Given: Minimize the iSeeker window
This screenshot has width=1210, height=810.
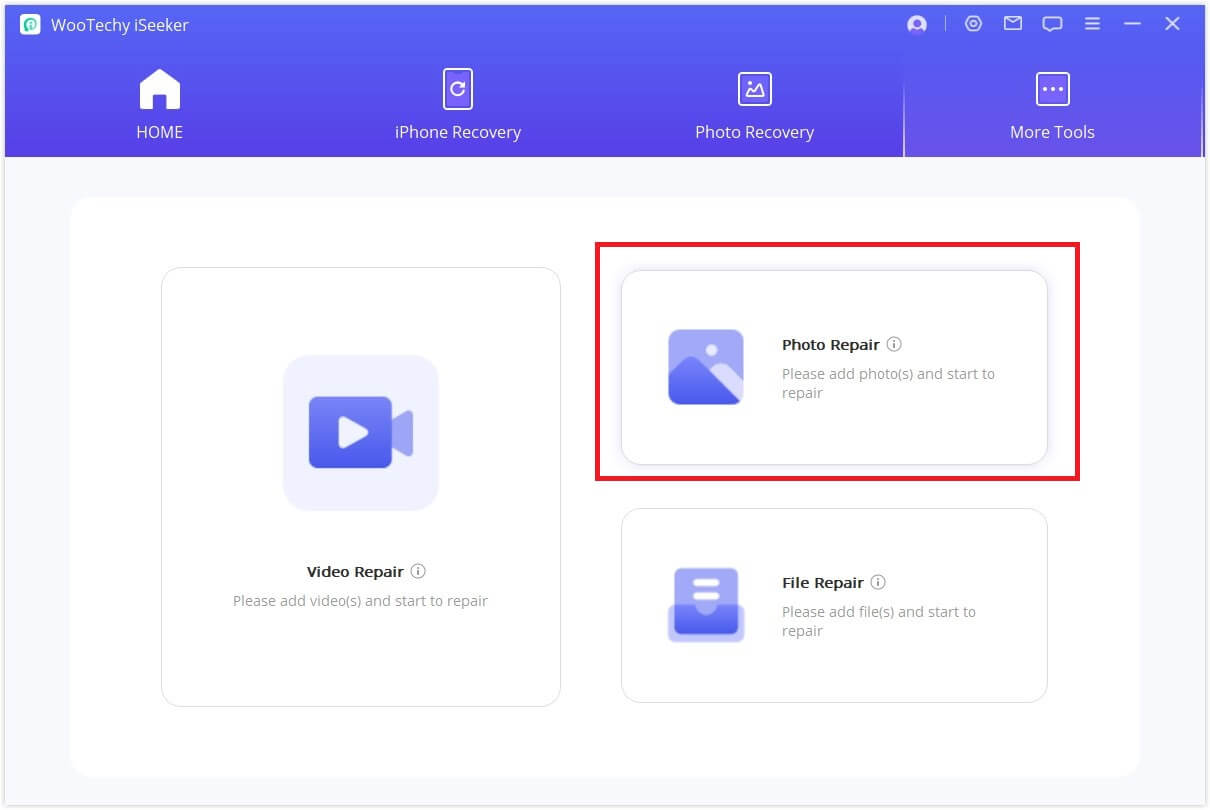Looking at the screenshot, I should pos(1132,24).
